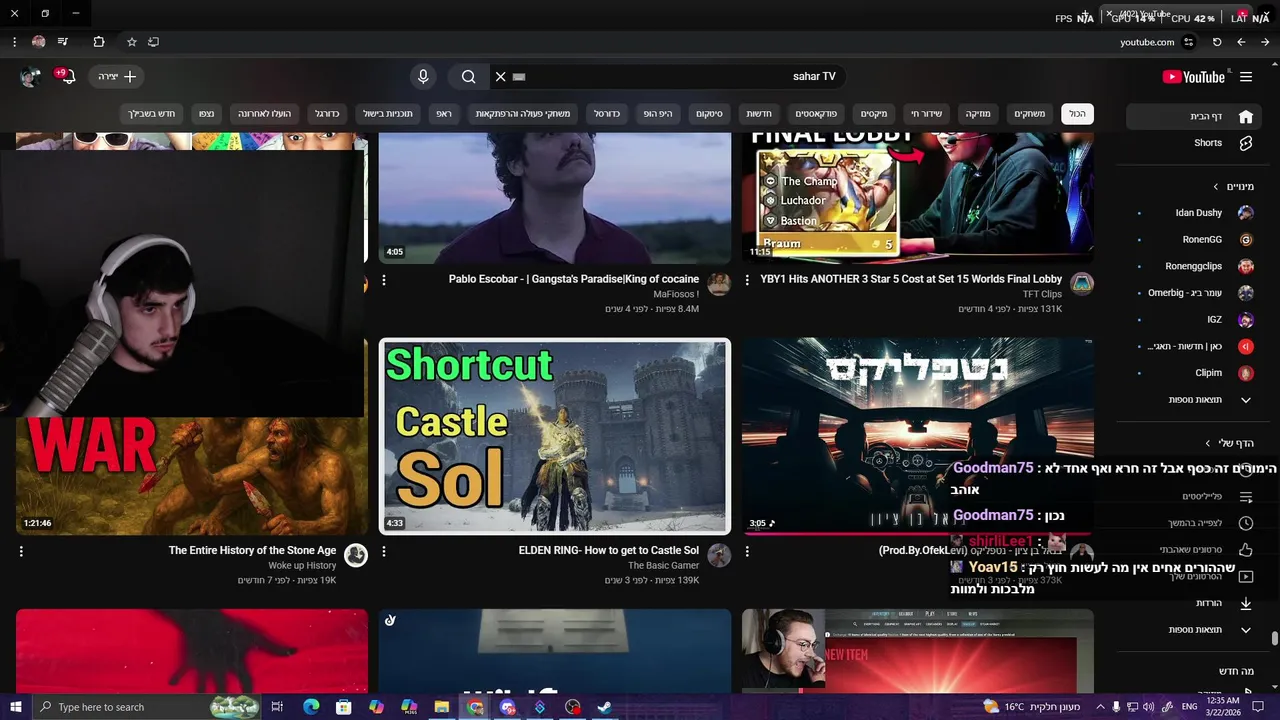Open Liked videos (סרטונים שאהבתי) in sidebar
The image size is (1280, 720).
[1192, 549]
